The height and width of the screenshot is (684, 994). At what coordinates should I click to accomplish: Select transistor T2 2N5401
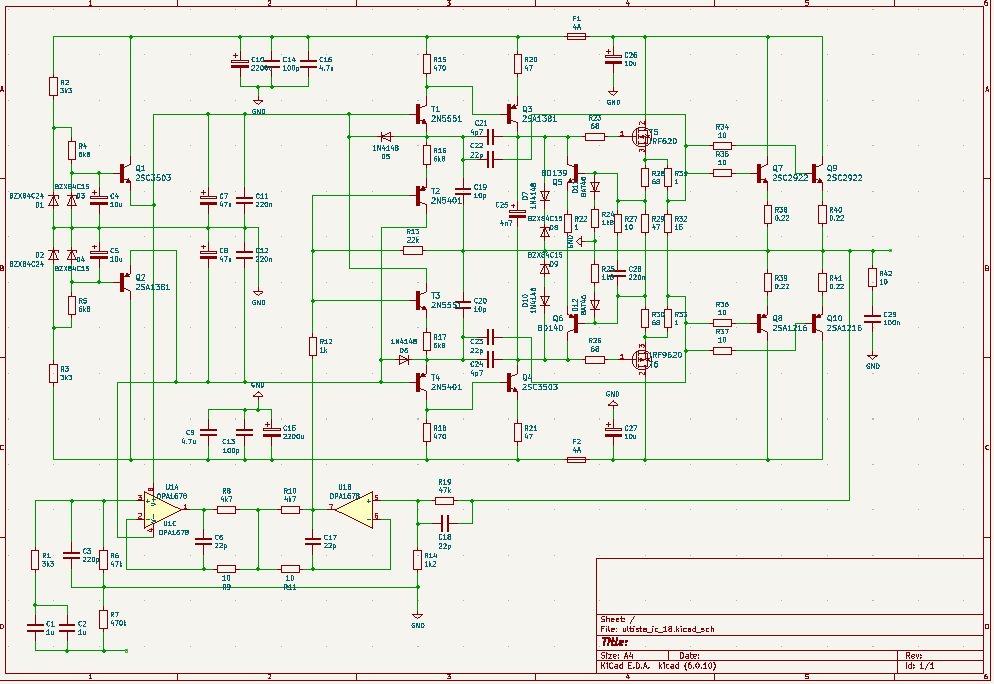click(422, 196)
